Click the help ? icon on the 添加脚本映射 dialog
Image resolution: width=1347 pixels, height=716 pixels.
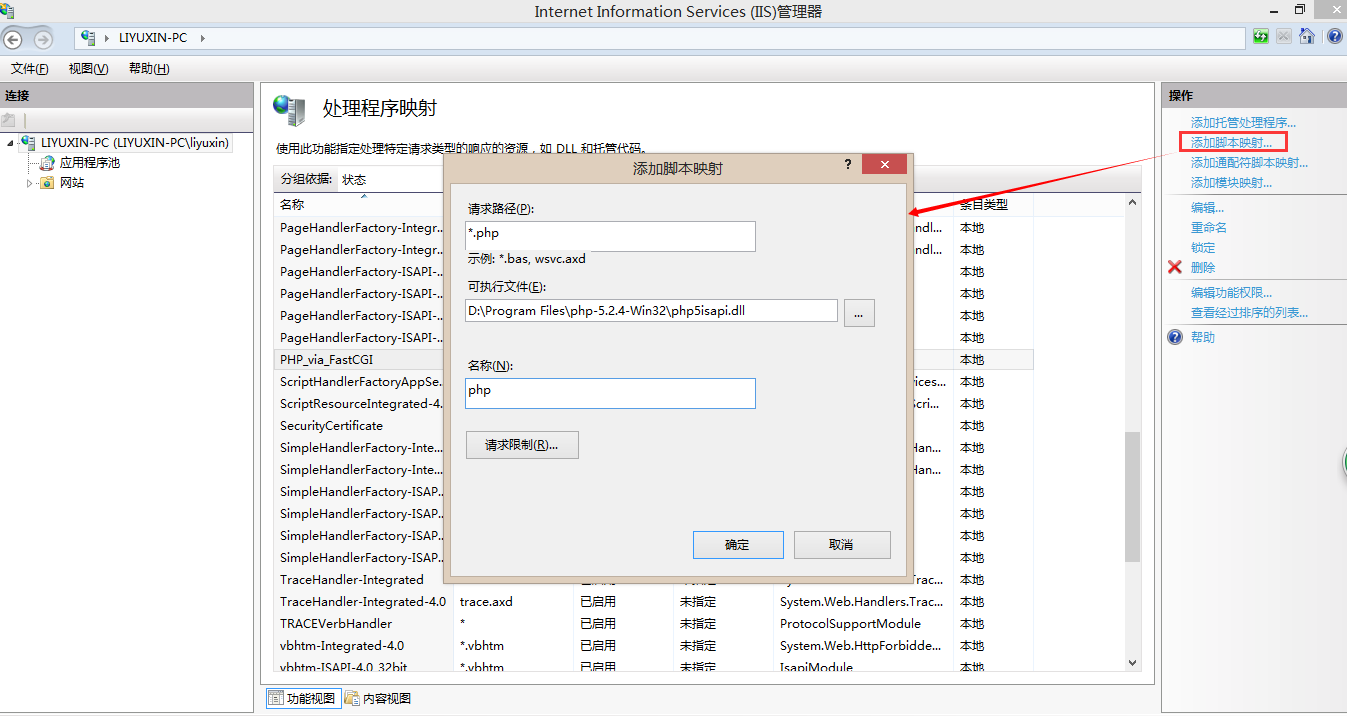pos(847,163)
